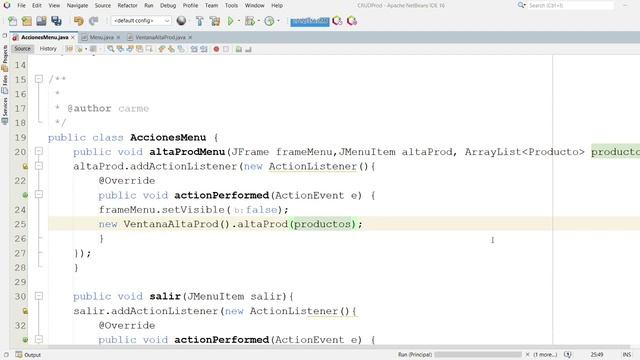
Task: Open the Navigate menu
Action: (x=77, y=6)
